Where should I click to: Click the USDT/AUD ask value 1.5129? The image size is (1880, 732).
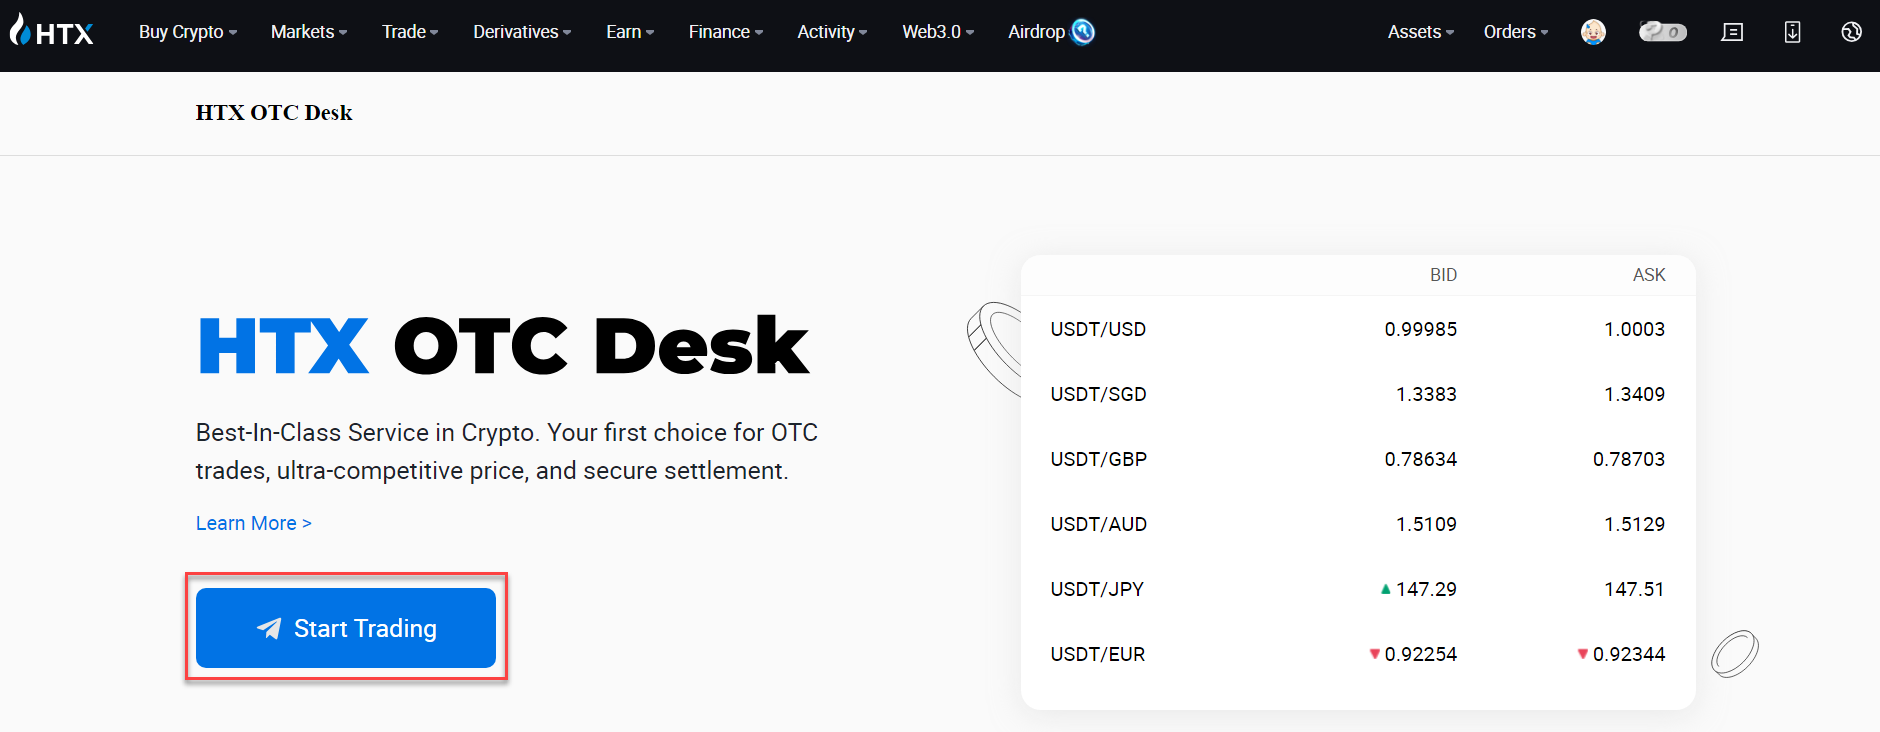[x=1634, y=524]
